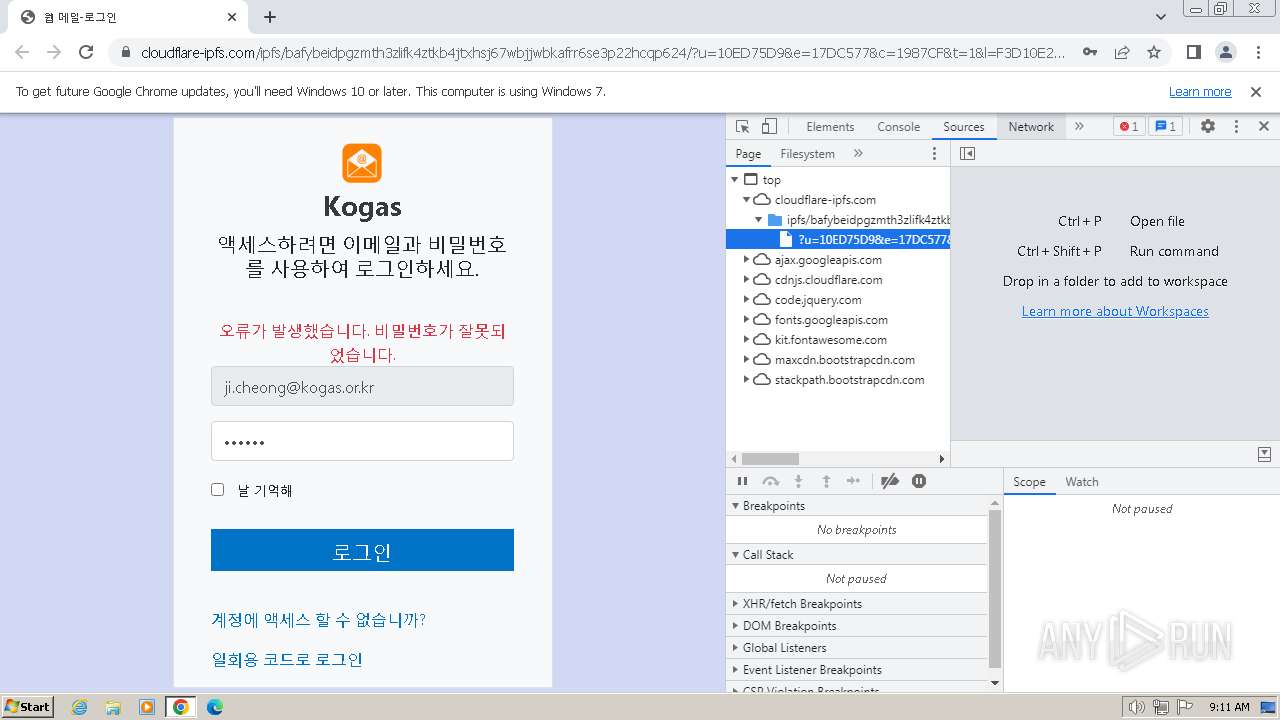Expand the cdnjs.cloudflare.com tree node

(x=746, y=280)
